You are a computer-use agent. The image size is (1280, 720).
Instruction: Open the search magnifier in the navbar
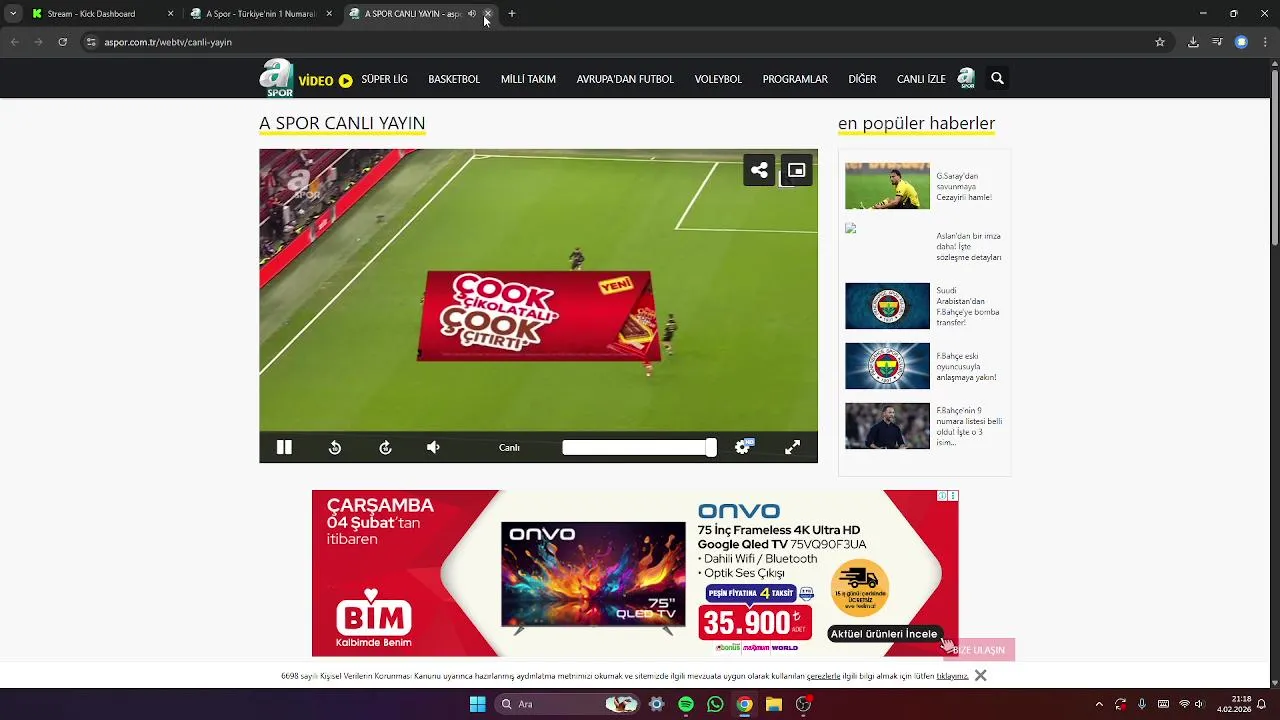coord(997,78)
